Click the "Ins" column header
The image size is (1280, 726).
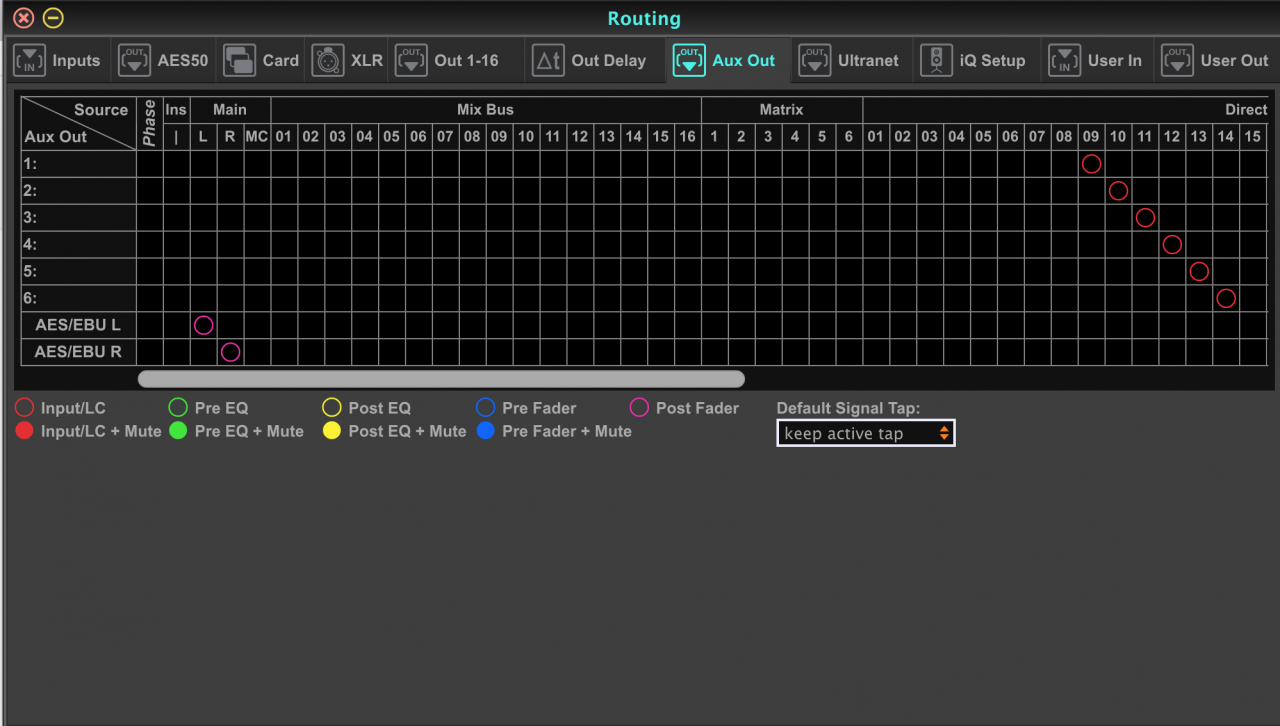[x=176, y=110]
